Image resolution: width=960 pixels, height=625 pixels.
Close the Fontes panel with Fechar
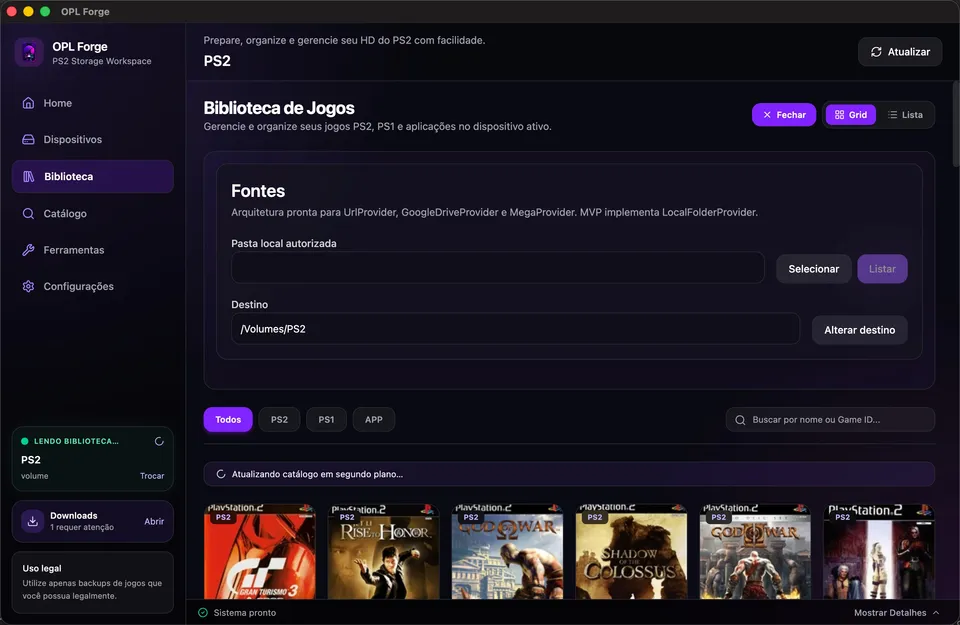tap(784, 114)
